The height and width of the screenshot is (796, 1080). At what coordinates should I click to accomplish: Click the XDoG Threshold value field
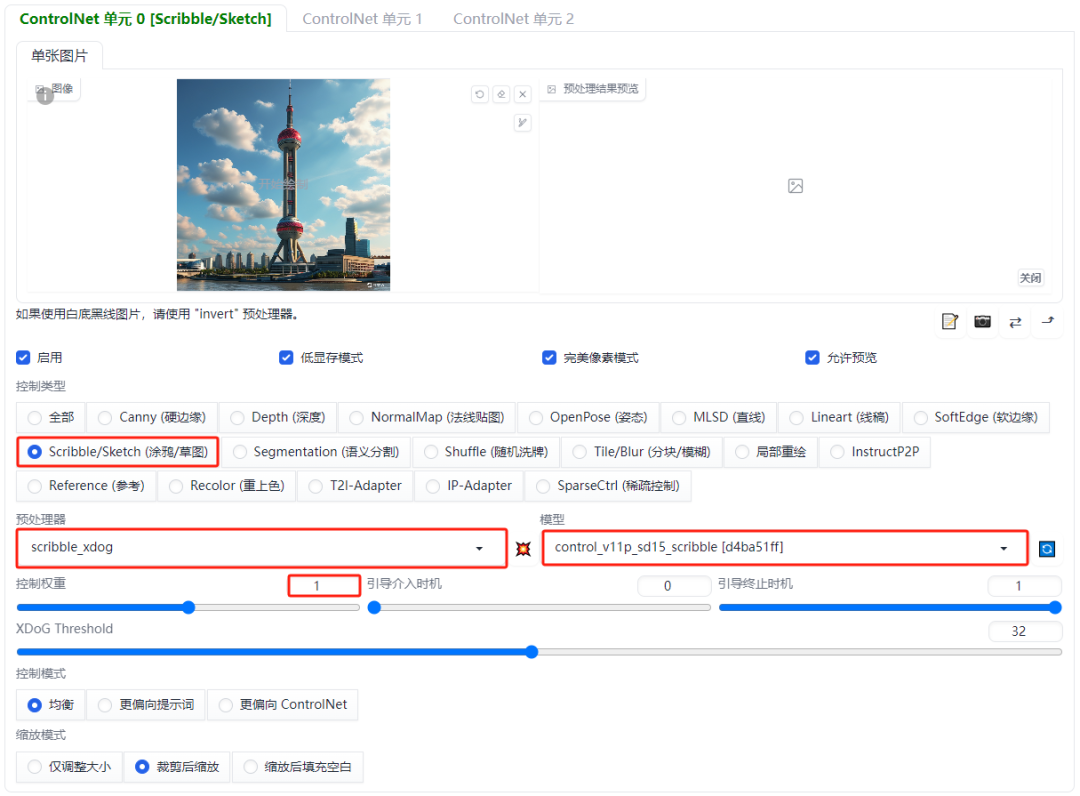click(x=1024, y=631)
